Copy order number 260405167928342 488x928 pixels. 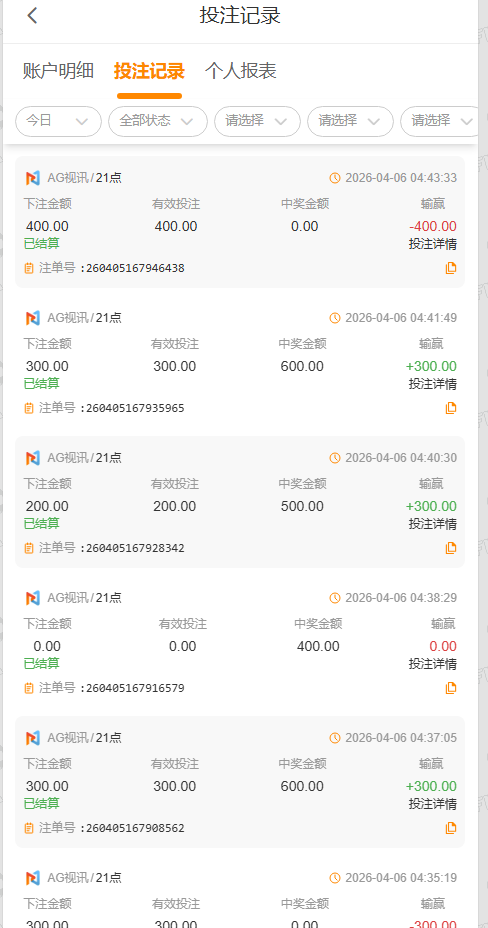451,548
